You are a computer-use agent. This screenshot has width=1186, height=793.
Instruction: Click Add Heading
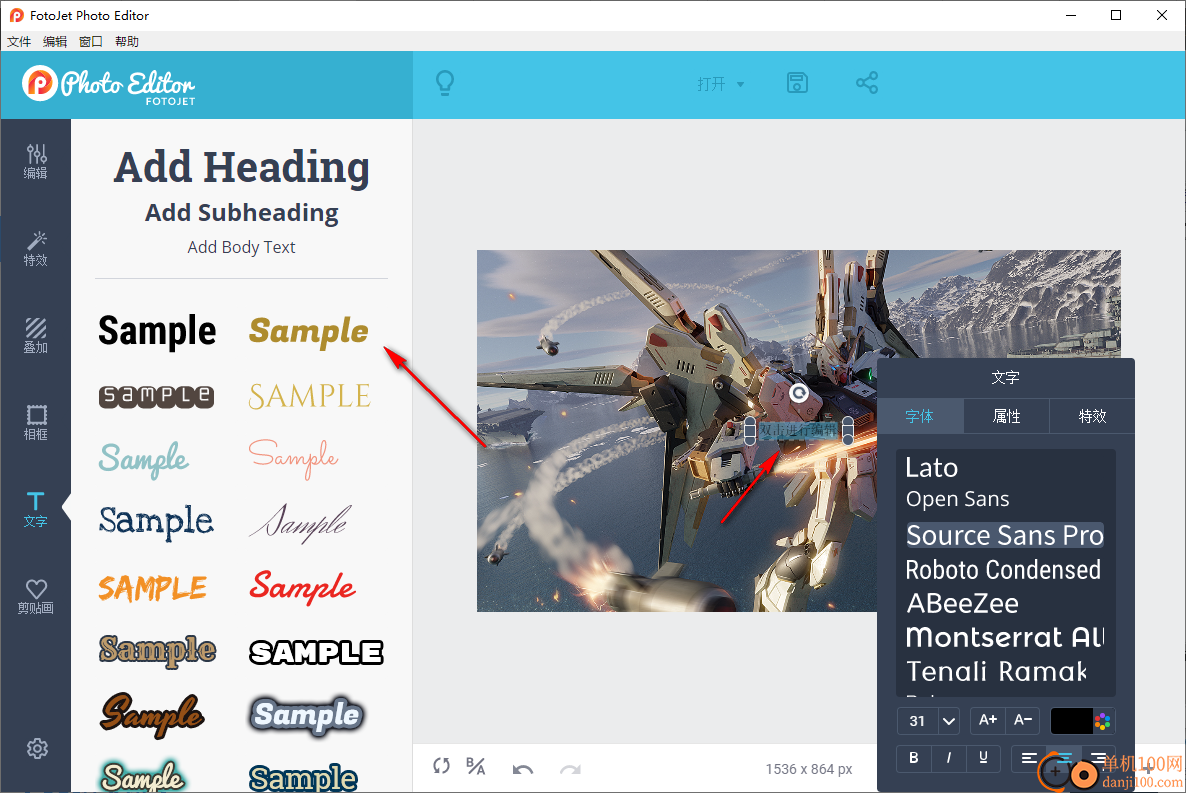pyautogui.click(x=241, y=167)
